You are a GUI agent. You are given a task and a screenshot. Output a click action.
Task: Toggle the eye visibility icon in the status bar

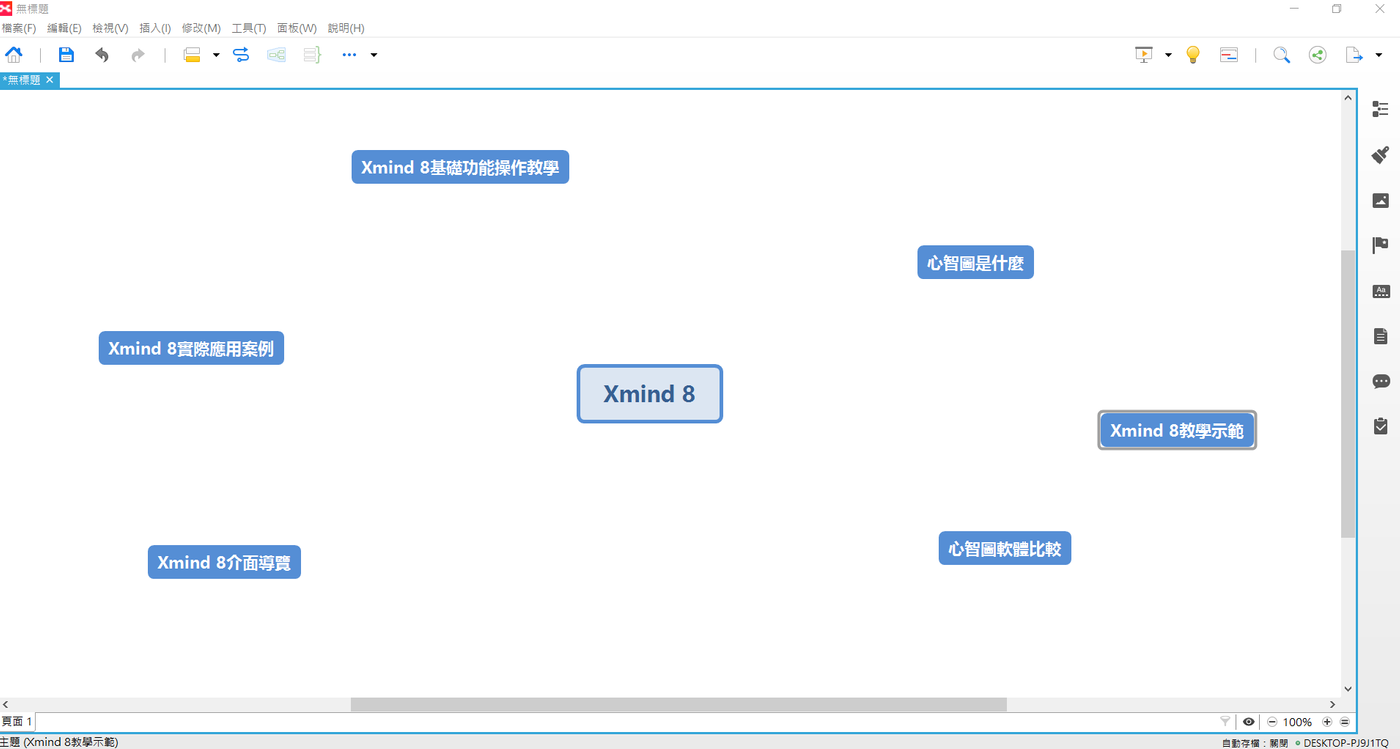point(1249,722)
